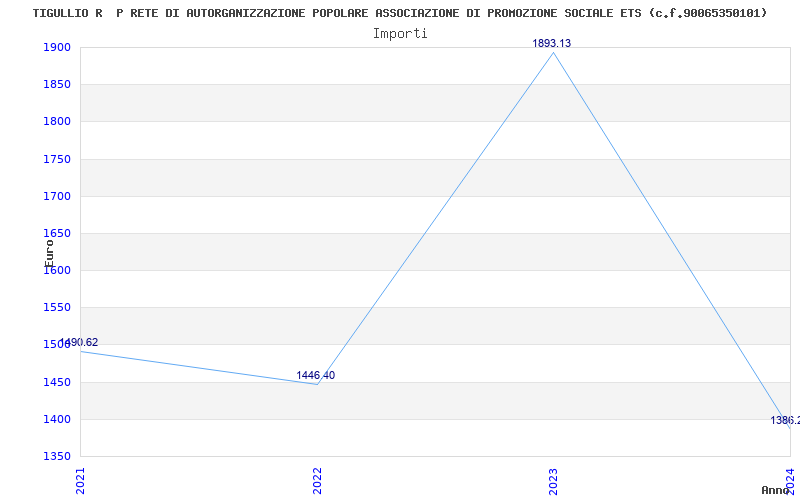Click the 1550 y-axis tick label
Image resolution: width=800 pixels, height=500 pixels.
click(x=57, y=308)
